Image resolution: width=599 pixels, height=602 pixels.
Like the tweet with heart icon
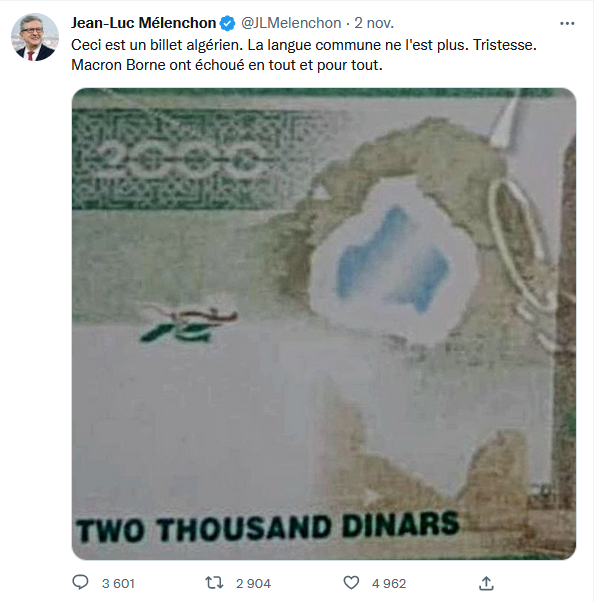pyautogui.click(x=351, y=582)
